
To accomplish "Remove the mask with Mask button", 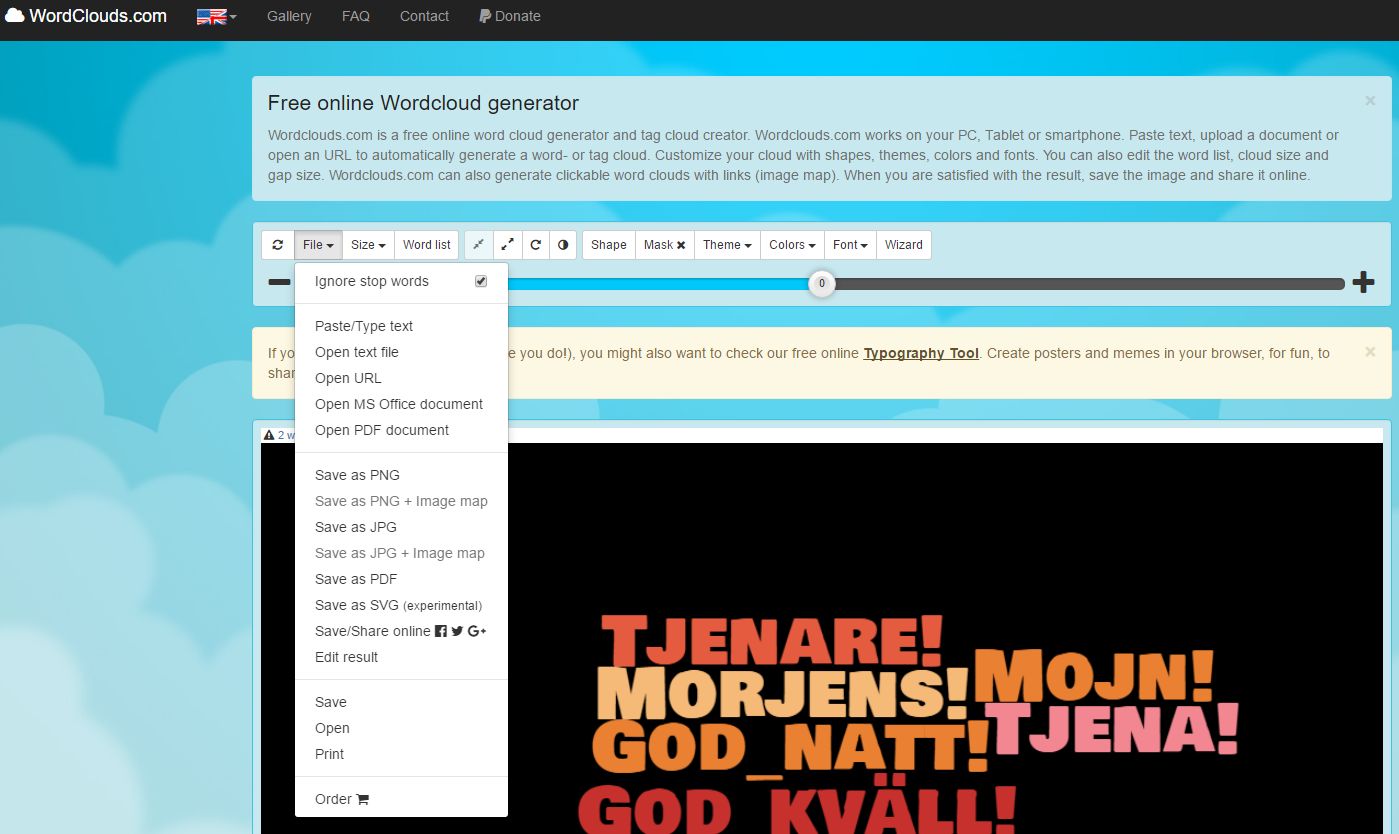I will coord(664,245).
